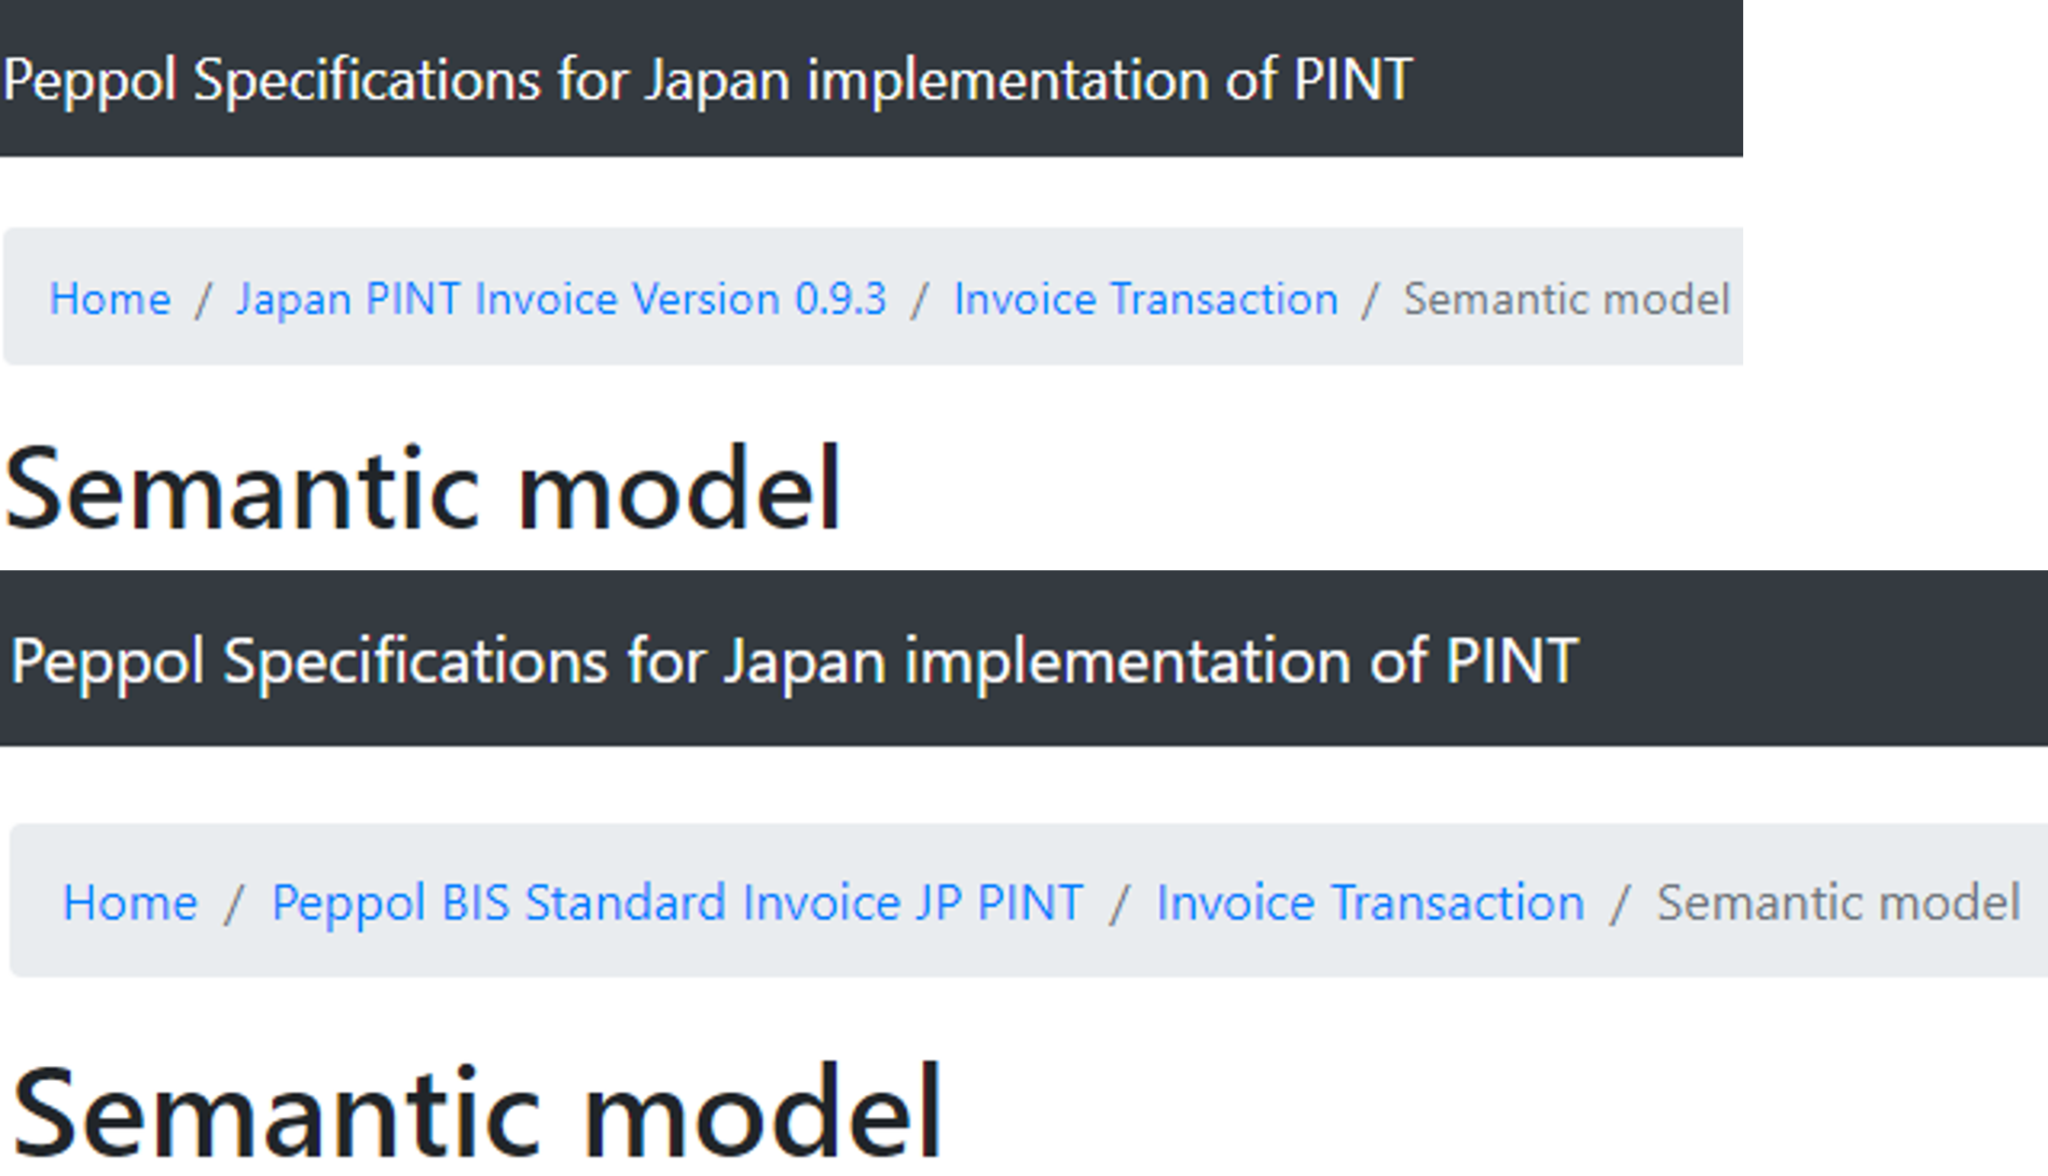Open the Home link in the bottom breadcrumb

[130, 901]
